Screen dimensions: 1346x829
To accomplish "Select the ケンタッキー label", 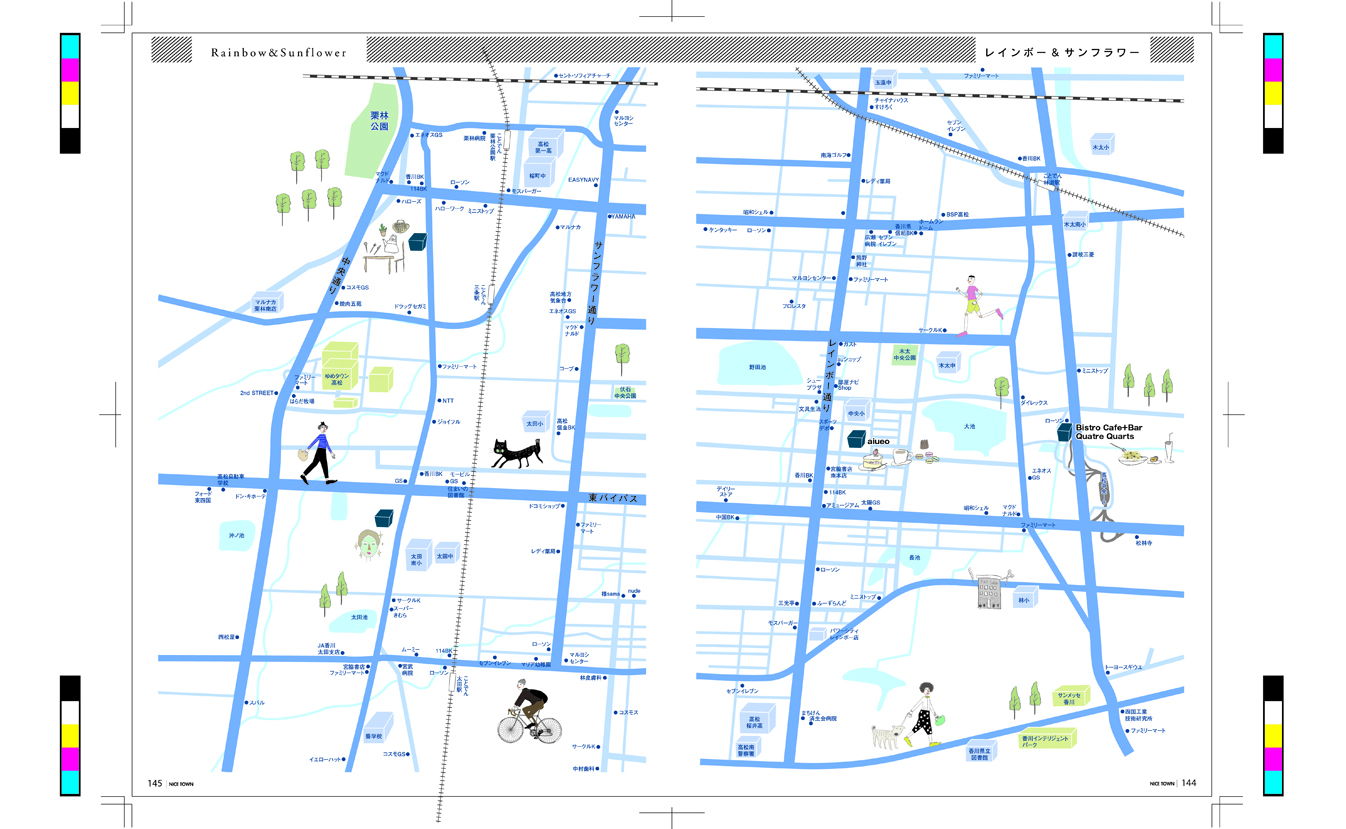I will click(x=722, y=230).
